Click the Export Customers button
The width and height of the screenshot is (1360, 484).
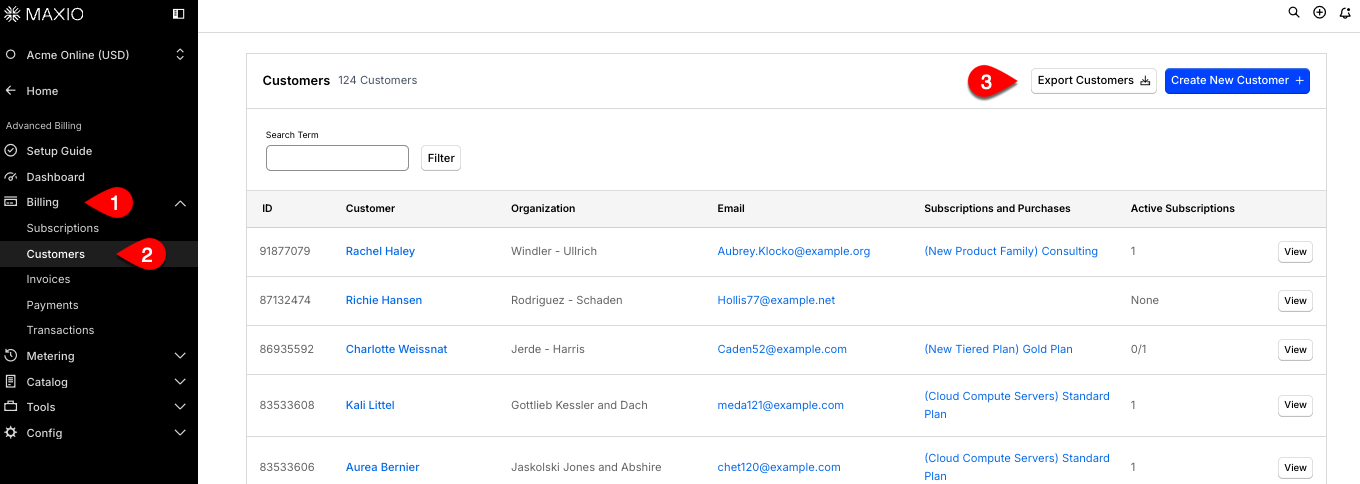tap(1094, 81)
